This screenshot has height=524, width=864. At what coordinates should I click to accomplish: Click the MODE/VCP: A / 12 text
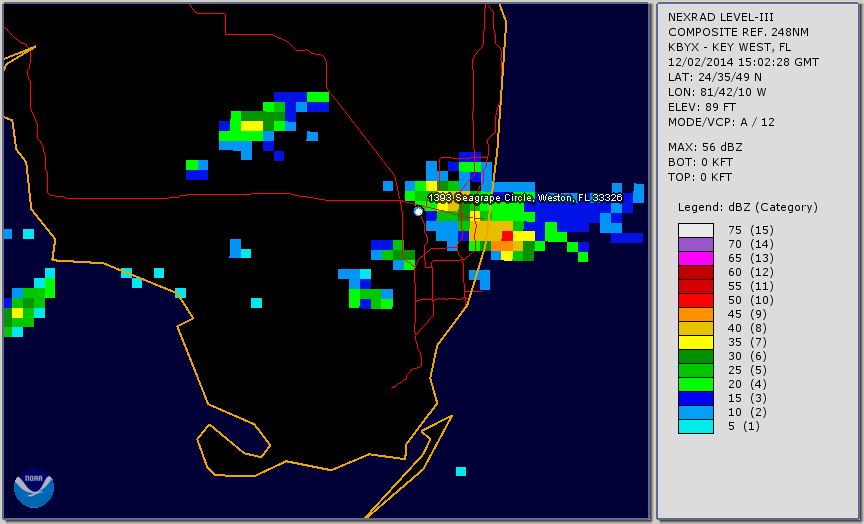(x=721, y=122)
